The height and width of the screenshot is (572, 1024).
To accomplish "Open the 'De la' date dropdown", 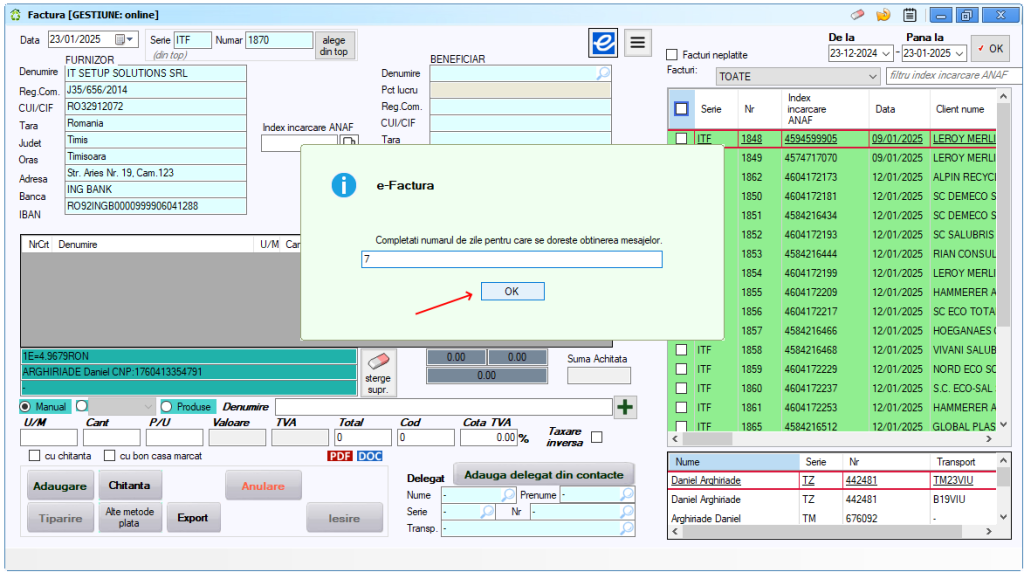I will coord(886,54).
